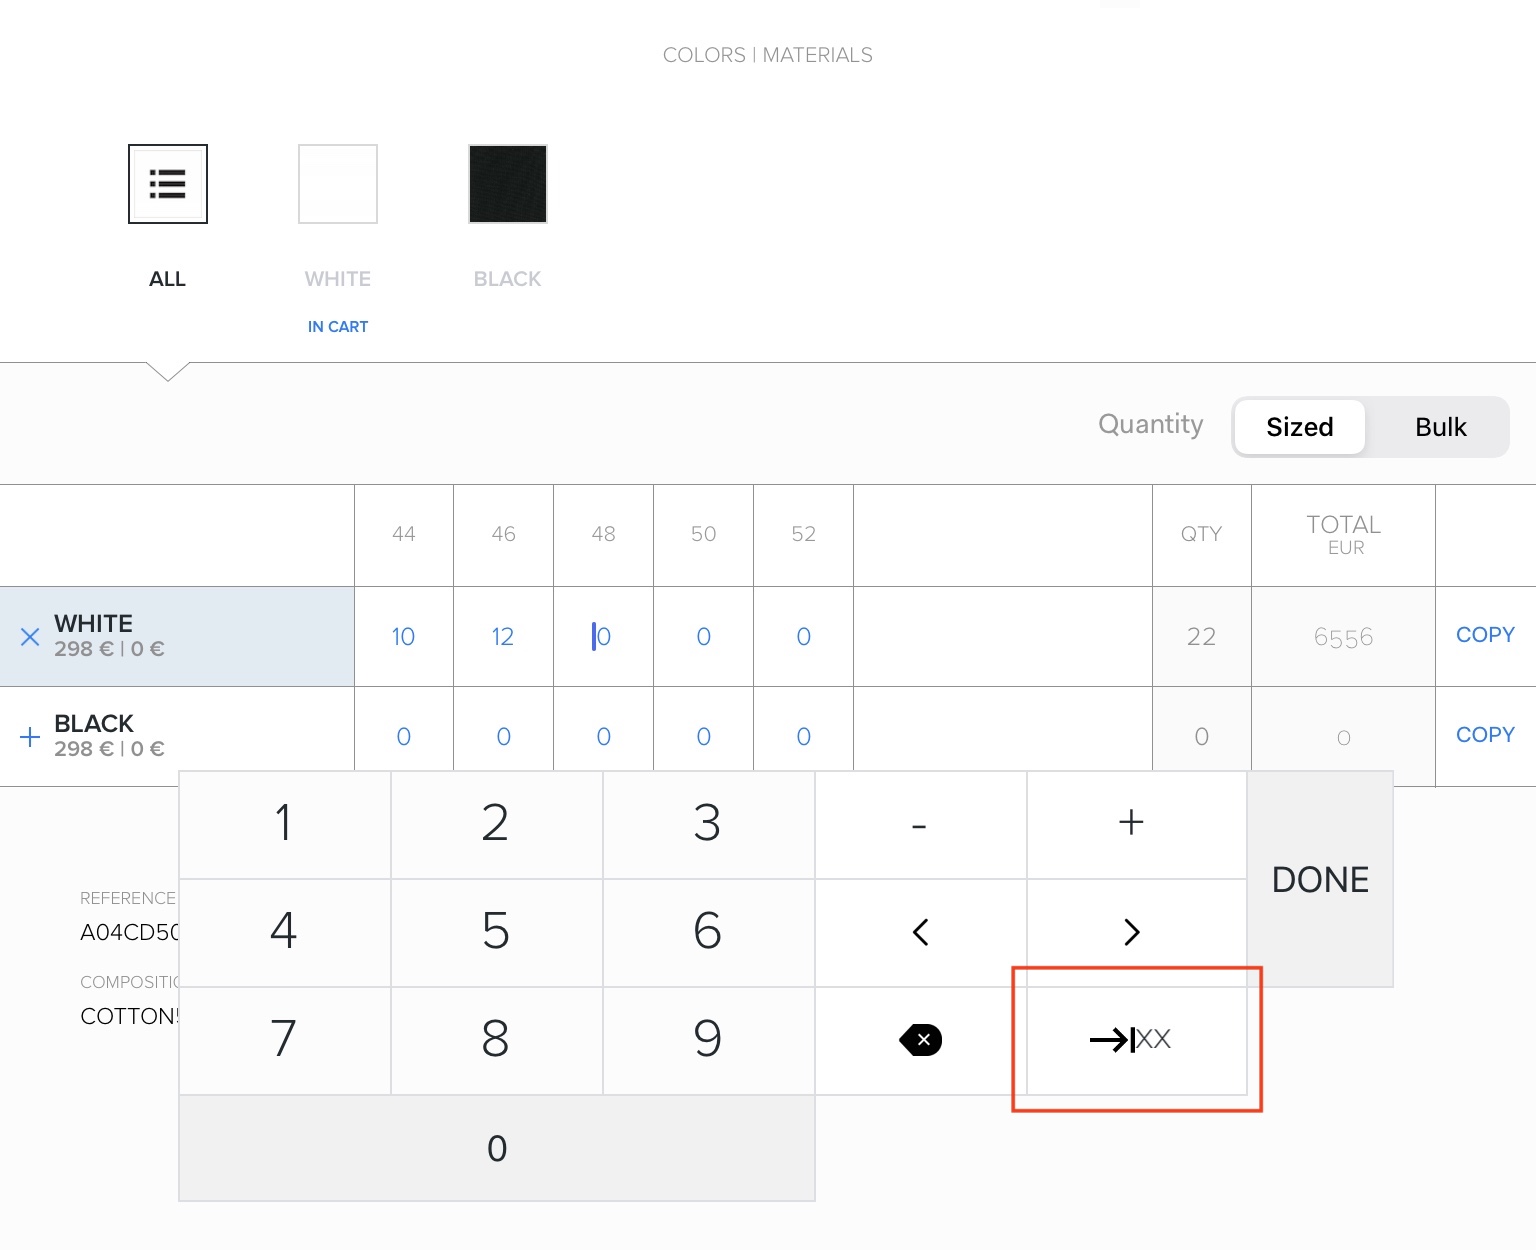
Task: Tap keypad digit 1
Action: [x=285, y=824]
